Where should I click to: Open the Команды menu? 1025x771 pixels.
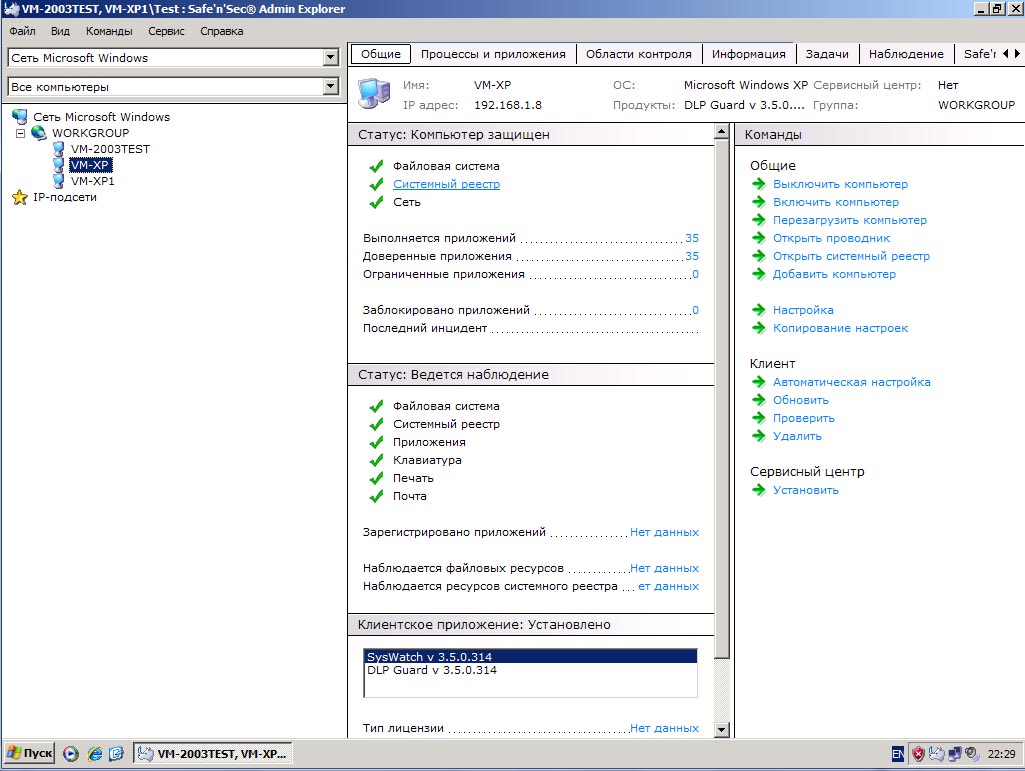pyautogui.click(x=109, y=31)
